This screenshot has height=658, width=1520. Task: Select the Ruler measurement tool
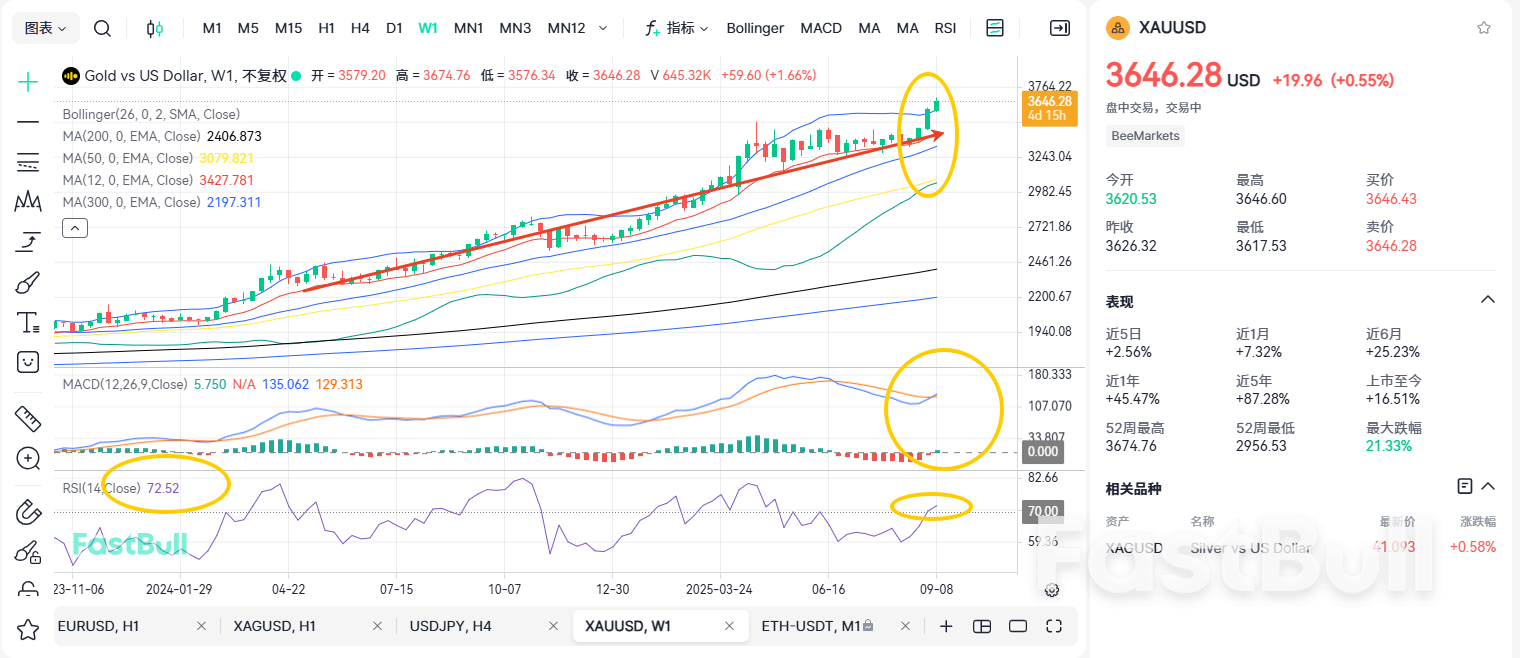pyautogui.click(x=27, y=418)
